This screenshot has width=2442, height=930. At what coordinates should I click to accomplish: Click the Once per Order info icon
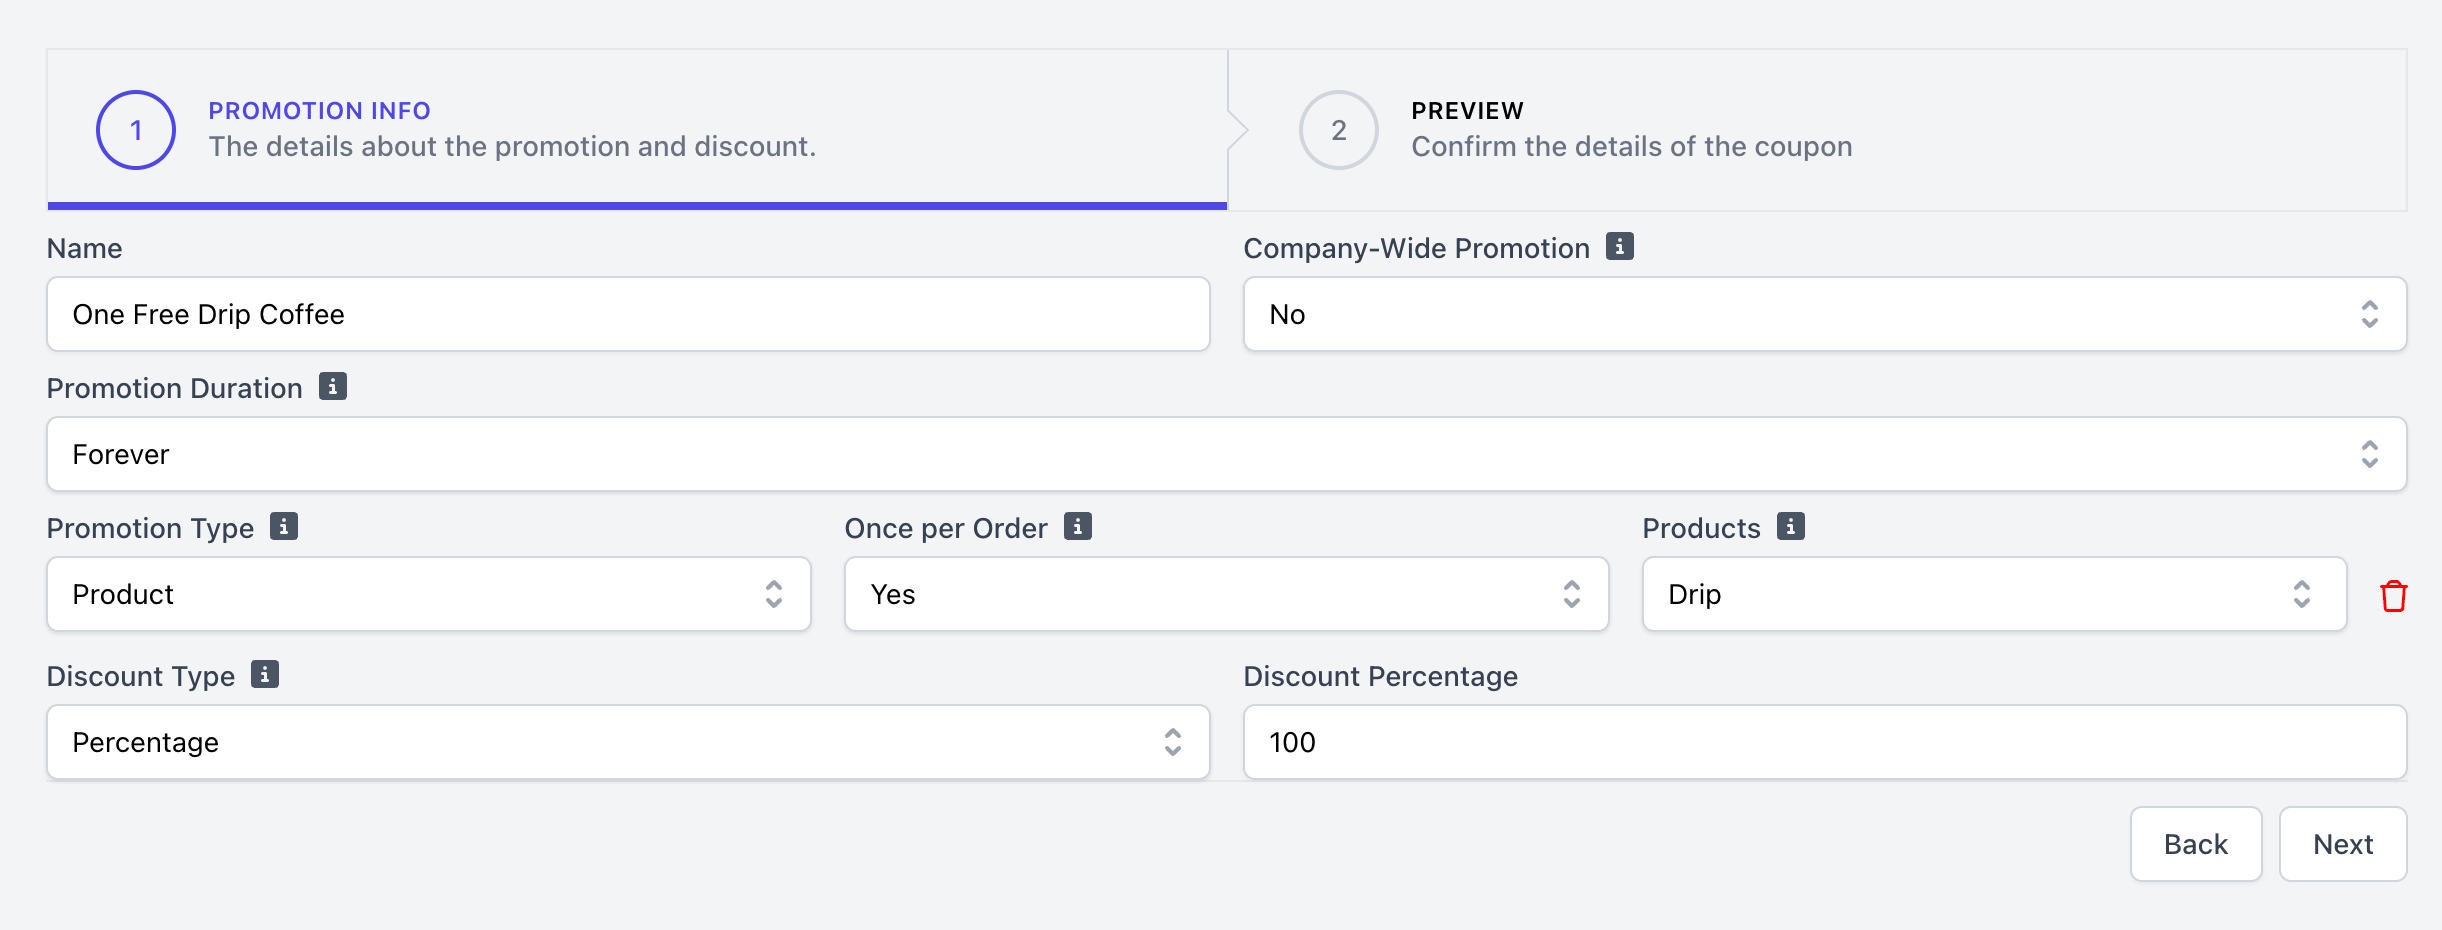pyautogui.click(x=1077, y=526)
